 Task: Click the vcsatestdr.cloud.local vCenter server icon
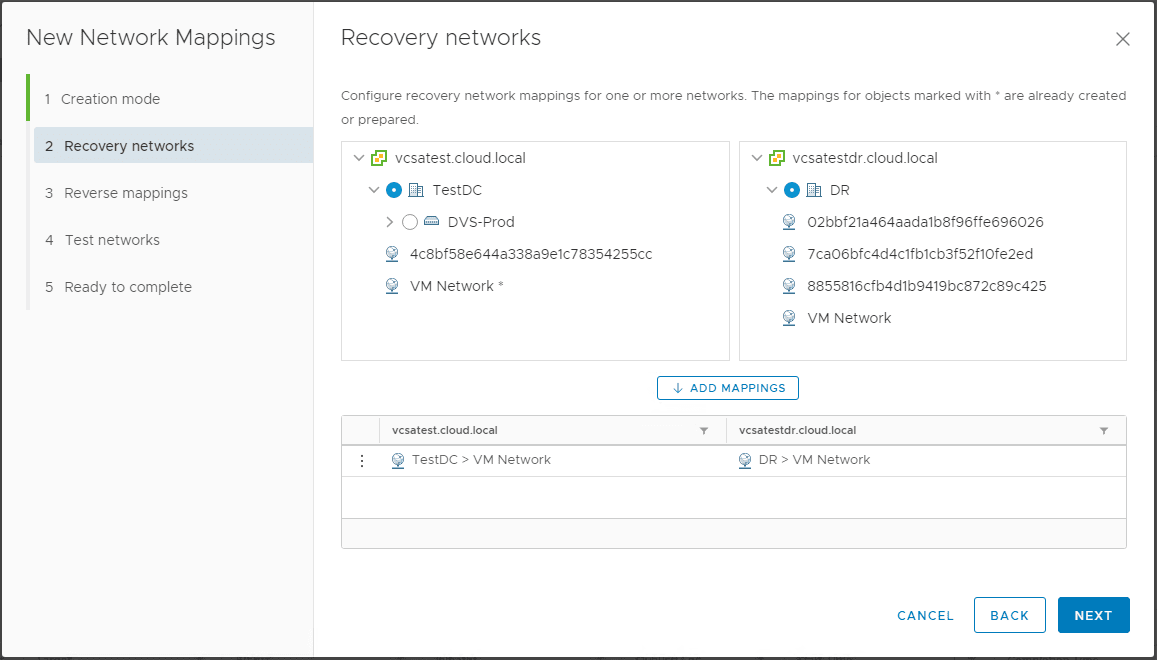point(777,158)
